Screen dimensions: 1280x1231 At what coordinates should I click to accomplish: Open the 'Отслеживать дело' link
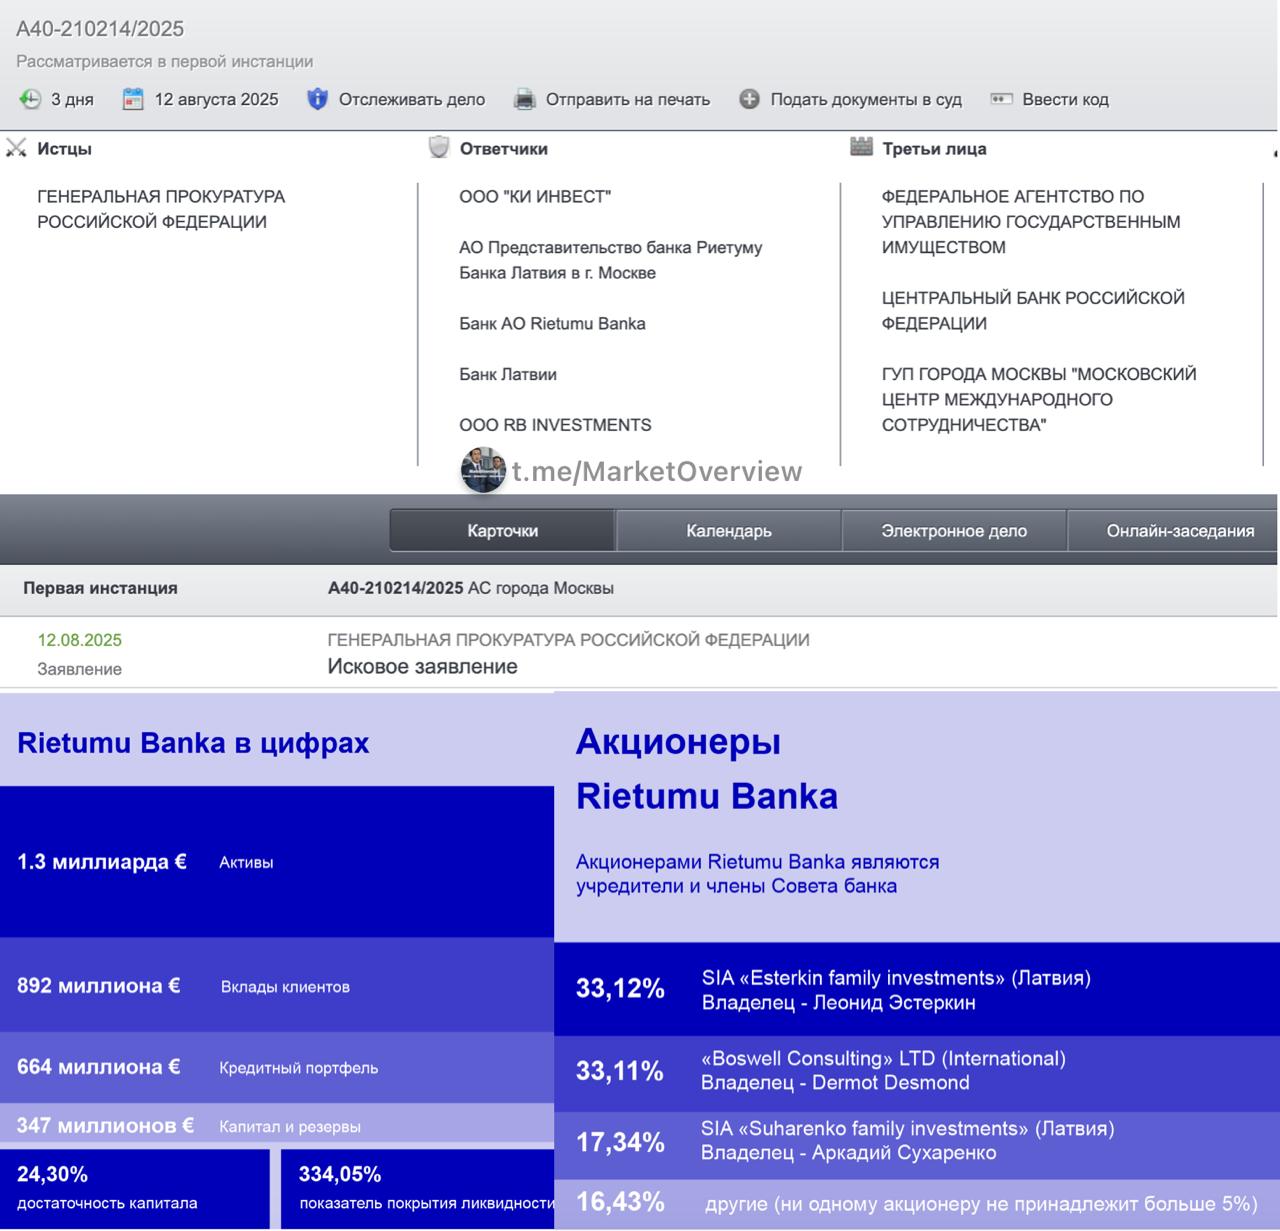click(412, 99)
